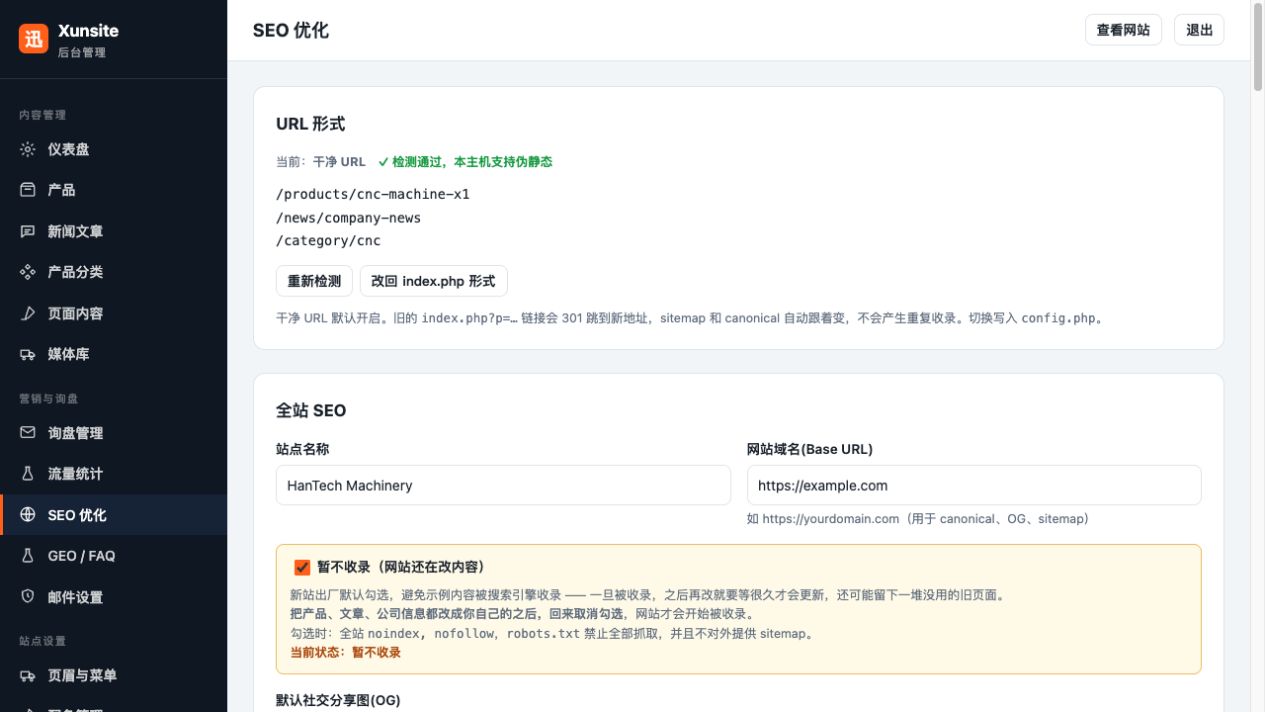Viewport: 1265px width, 712px height.
Task: Click the 营销与询盘 section label
Action: [x=49, y=398]
